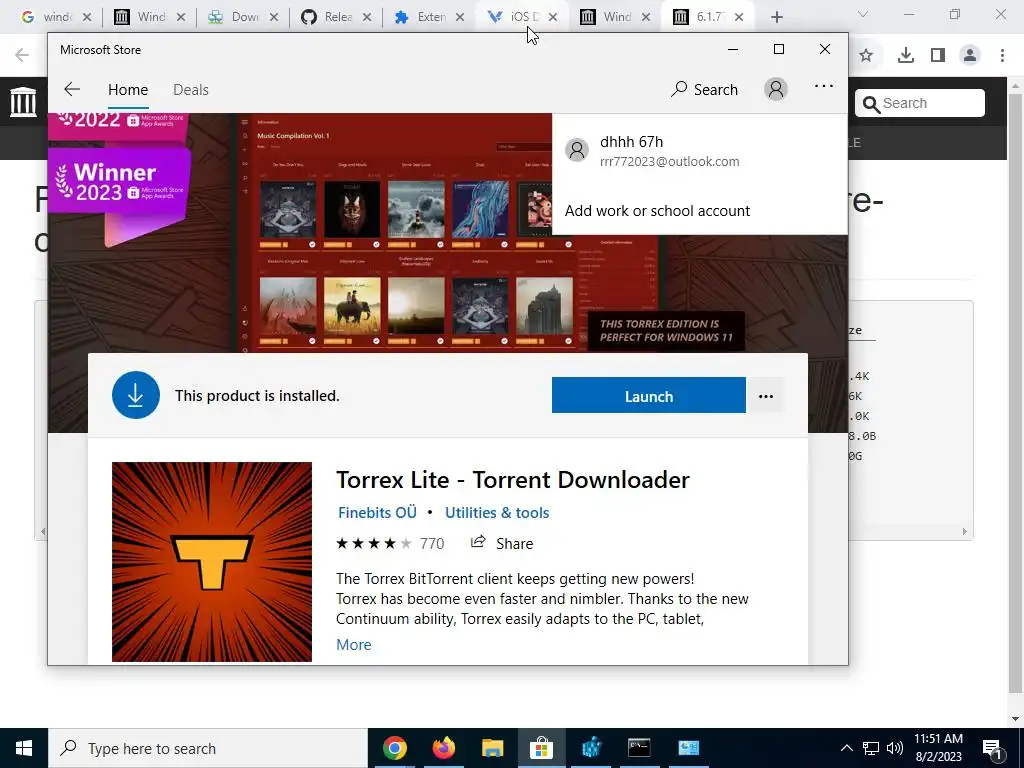Switch to the Extensions browser tab
The width and height of the screenshot is (1024, 768).
click(x=429, y=17)
